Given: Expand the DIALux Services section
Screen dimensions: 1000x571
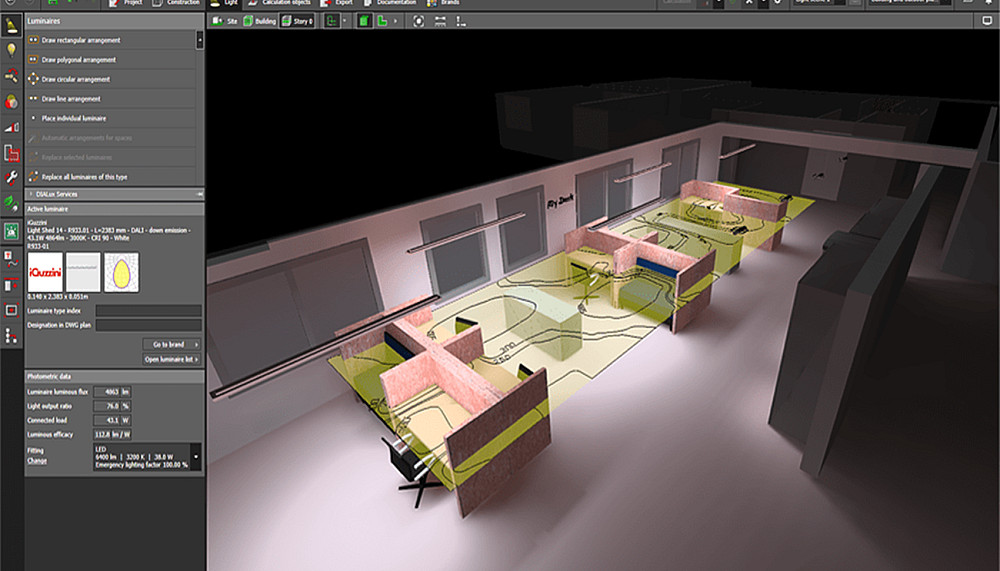Looking at the screenshot, I should click(x=114, y=194).
